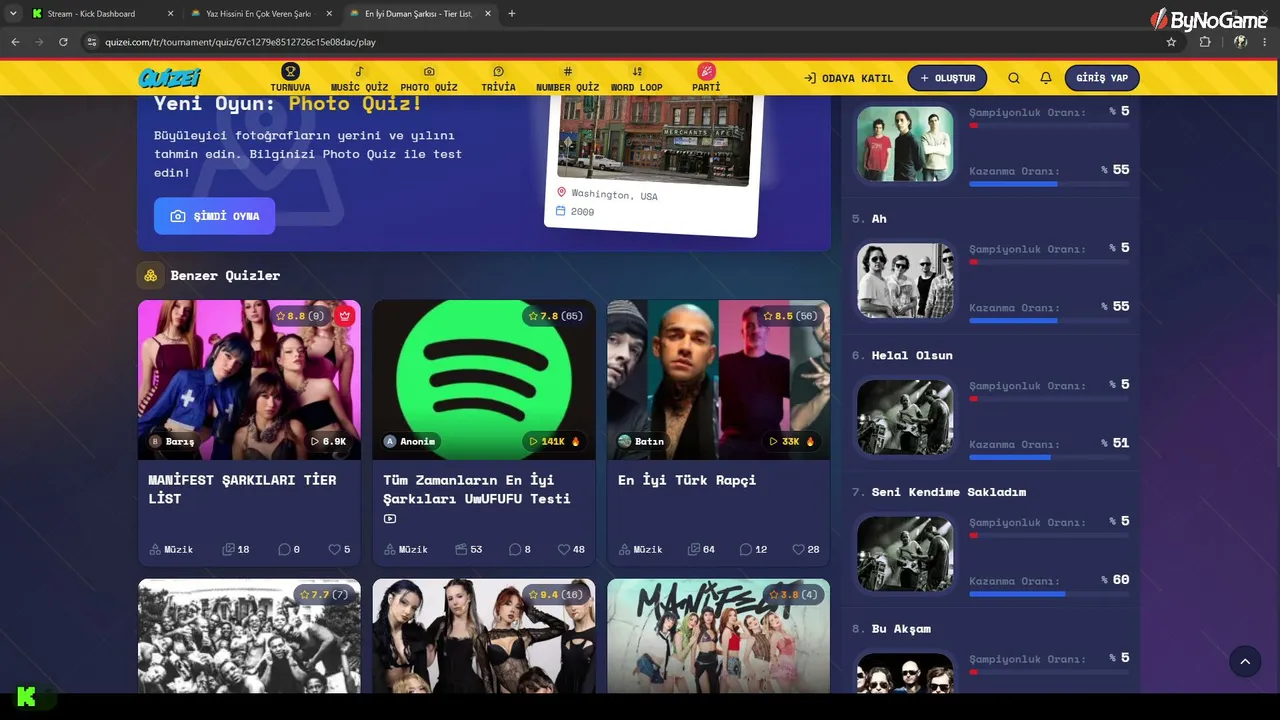Viewport: 1280px width, 720px height.
Task: Click the Quizei logo
Action: pyautogui.click(x=170, y=78)
